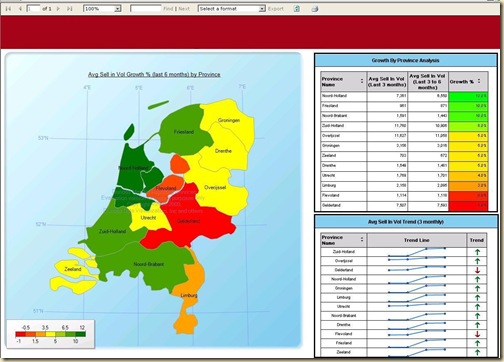Click Noord-Brabant up trend arrow

click(477, 316)
